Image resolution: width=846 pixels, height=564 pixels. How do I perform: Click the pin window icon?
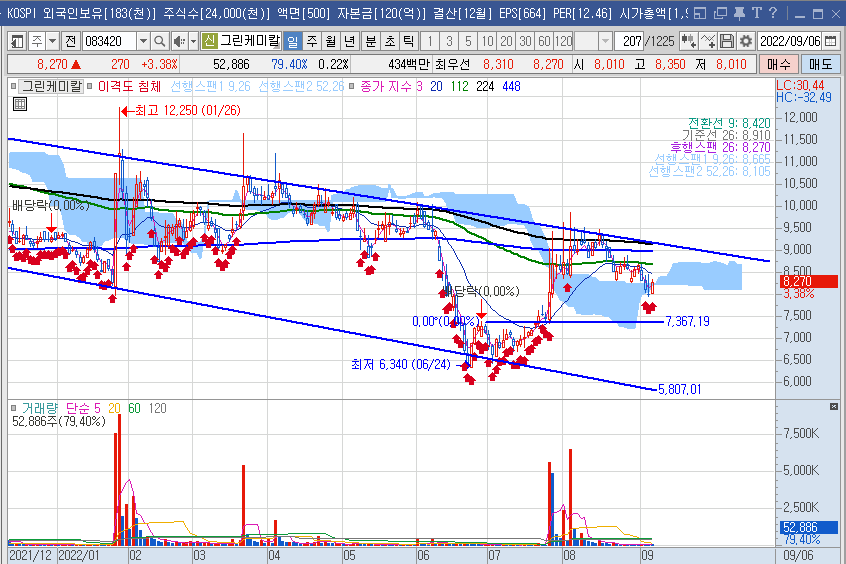[739, 13]
